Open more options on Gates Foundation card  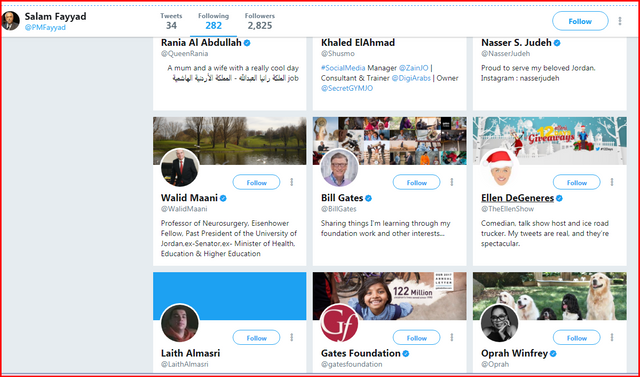[451, 337]
